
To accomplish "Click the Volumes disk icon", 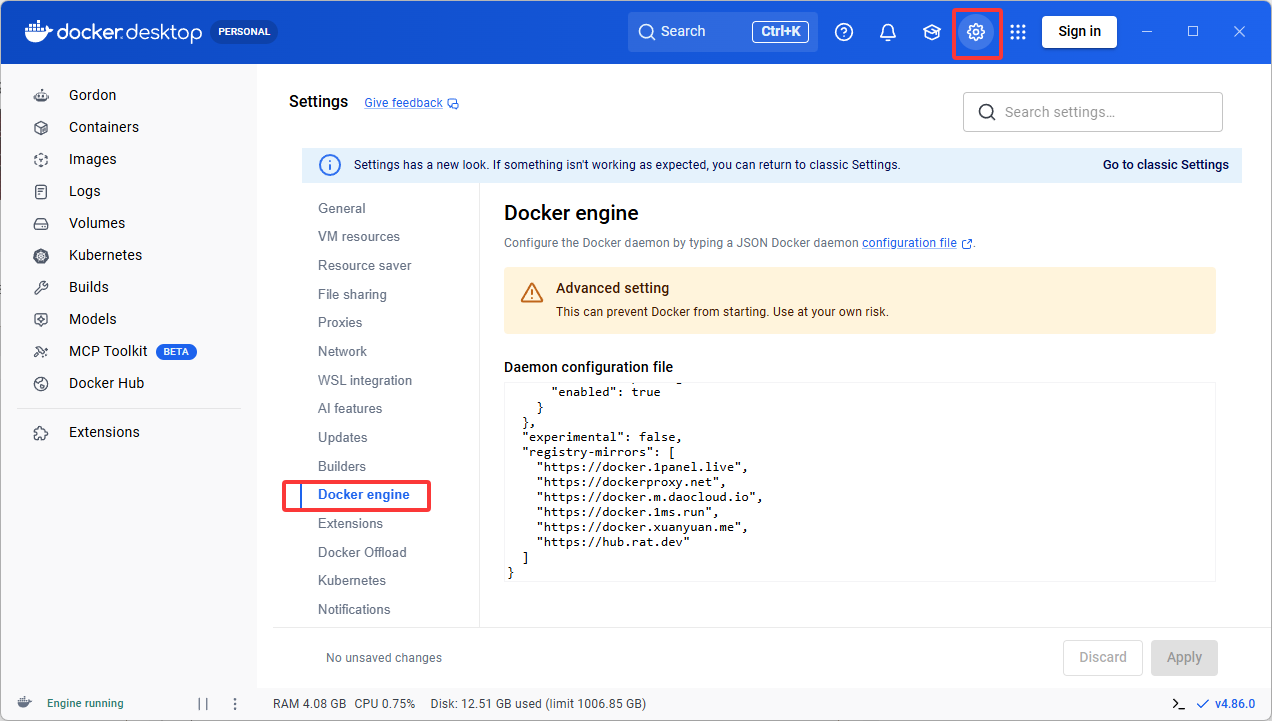I will 41,224.
